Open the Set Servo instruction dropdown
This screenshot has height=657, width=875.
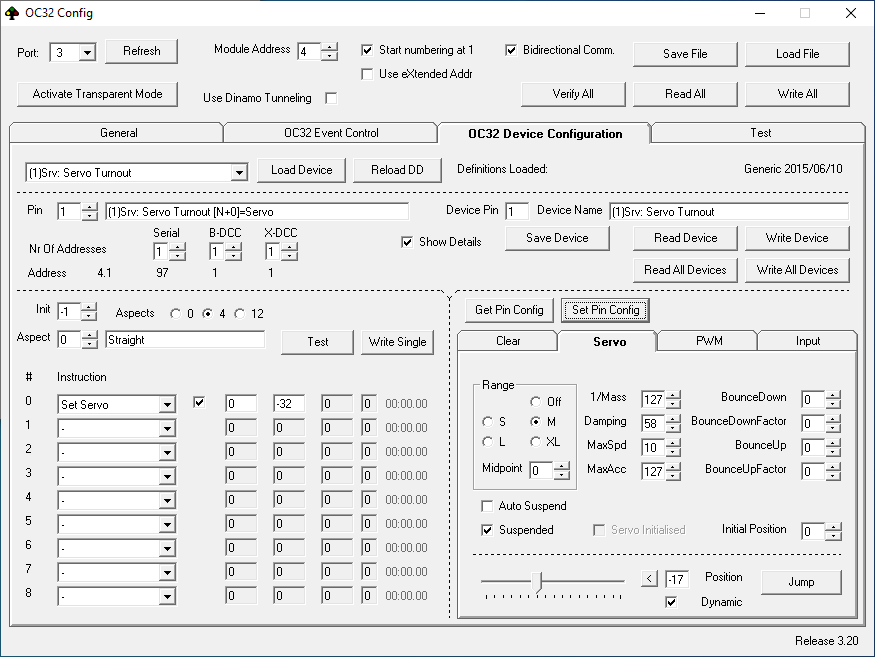tap(166, 404)
